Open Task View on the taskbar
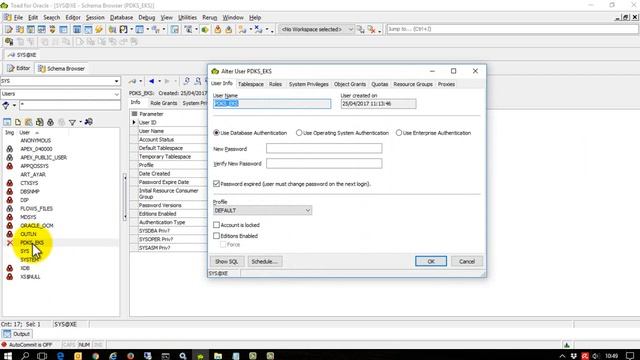This screenshot has width=640, height=360. [x=42, y=356]
